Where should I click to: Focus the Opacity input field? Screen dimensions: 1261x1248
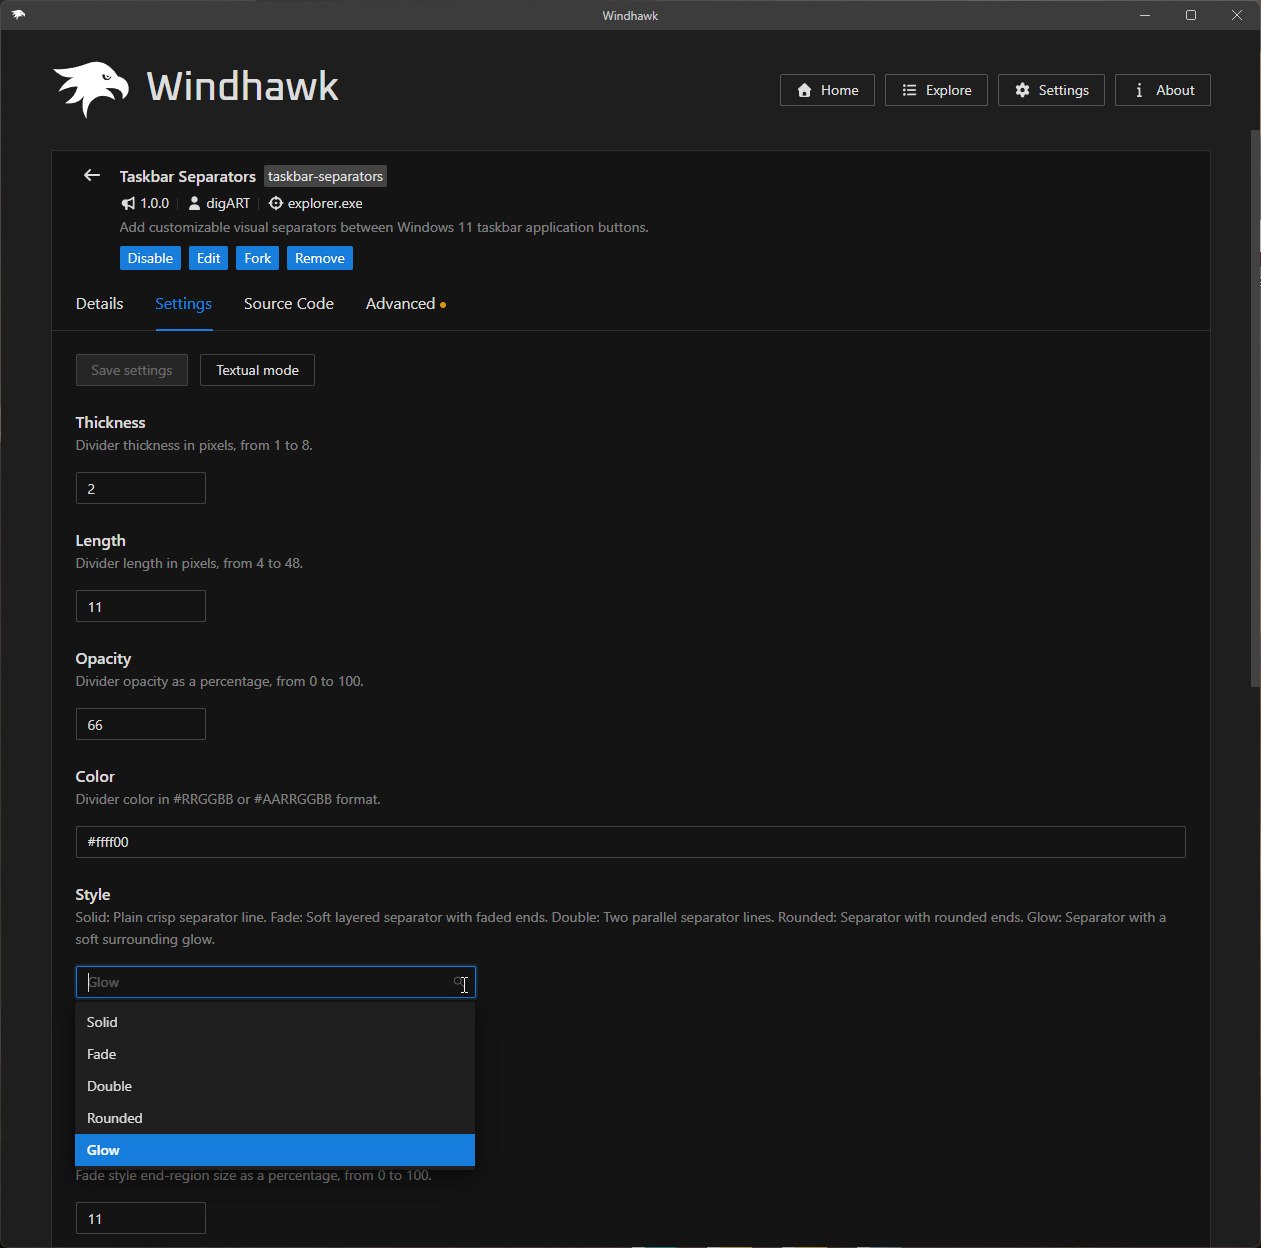[141, 724]
